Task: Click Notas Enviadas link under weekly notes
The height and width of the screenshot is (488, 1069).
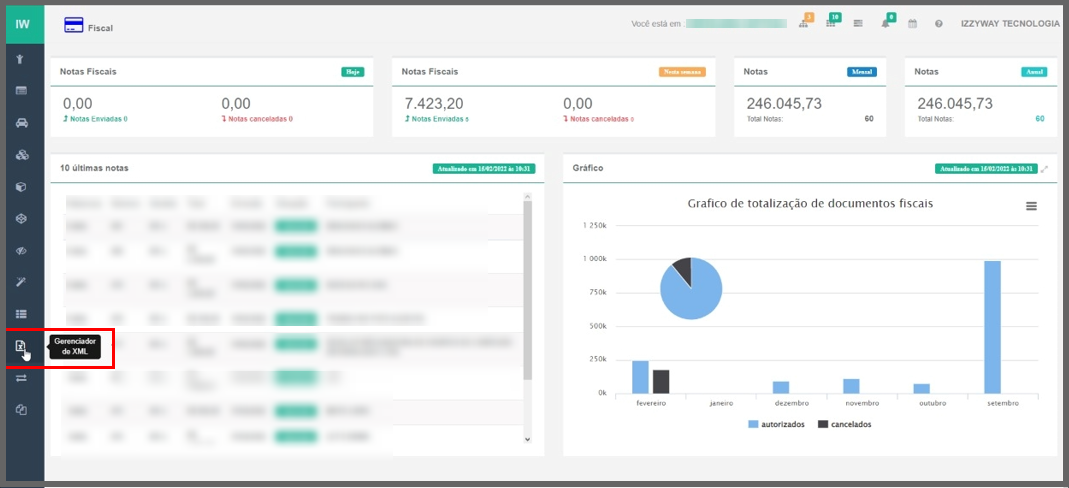Action: click(x=436, y=119)
